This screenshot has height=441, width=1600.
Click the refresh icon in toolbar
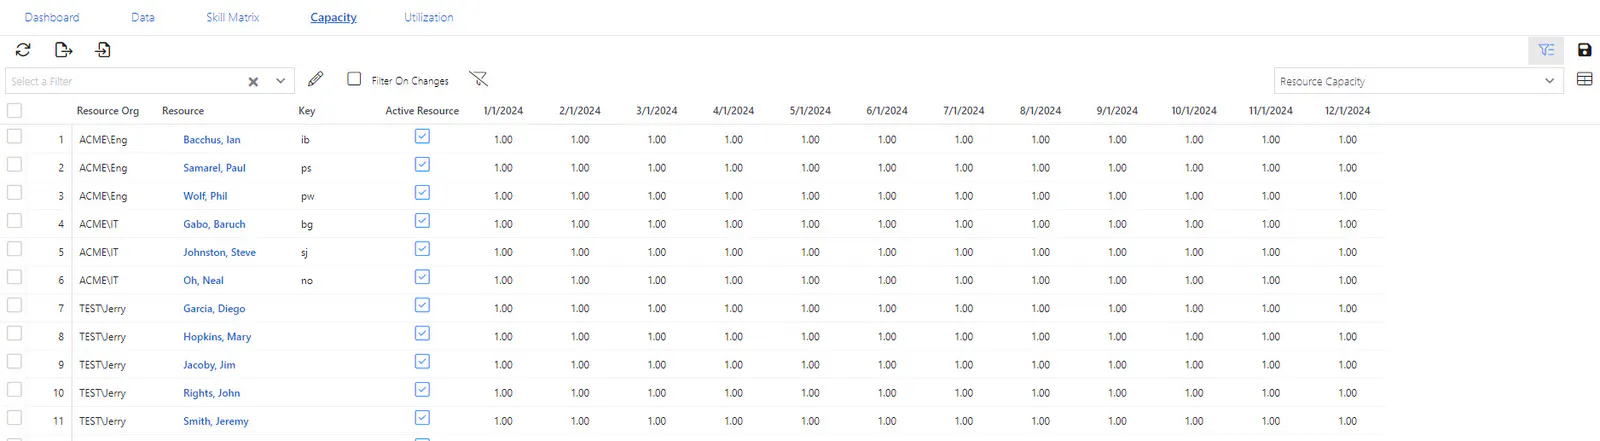23,50
